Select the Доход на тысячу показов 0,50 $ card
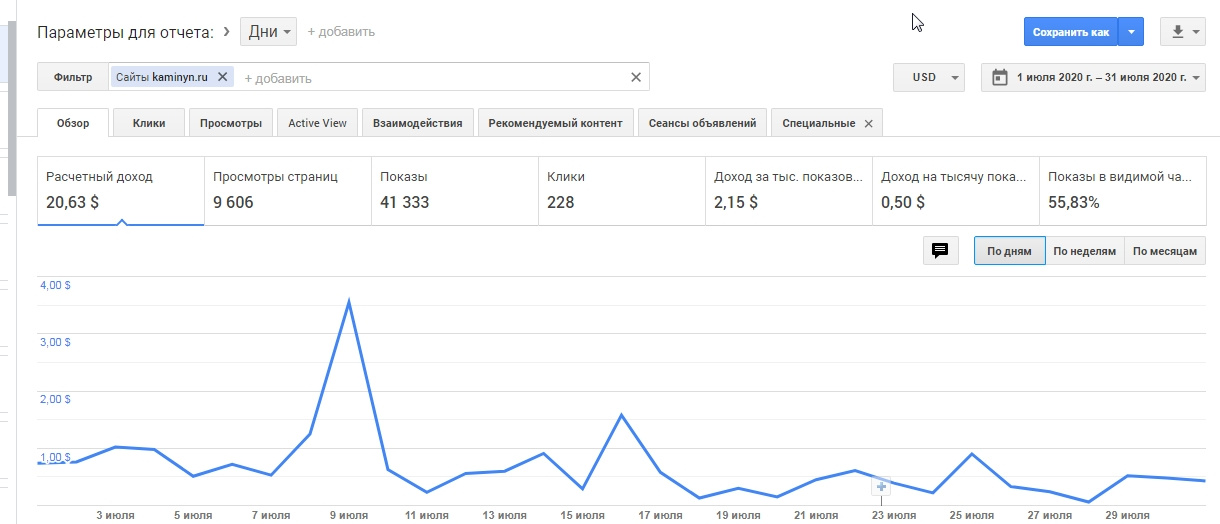The width and height of the screenshot is (1220, 524). [x=956, y=190]
